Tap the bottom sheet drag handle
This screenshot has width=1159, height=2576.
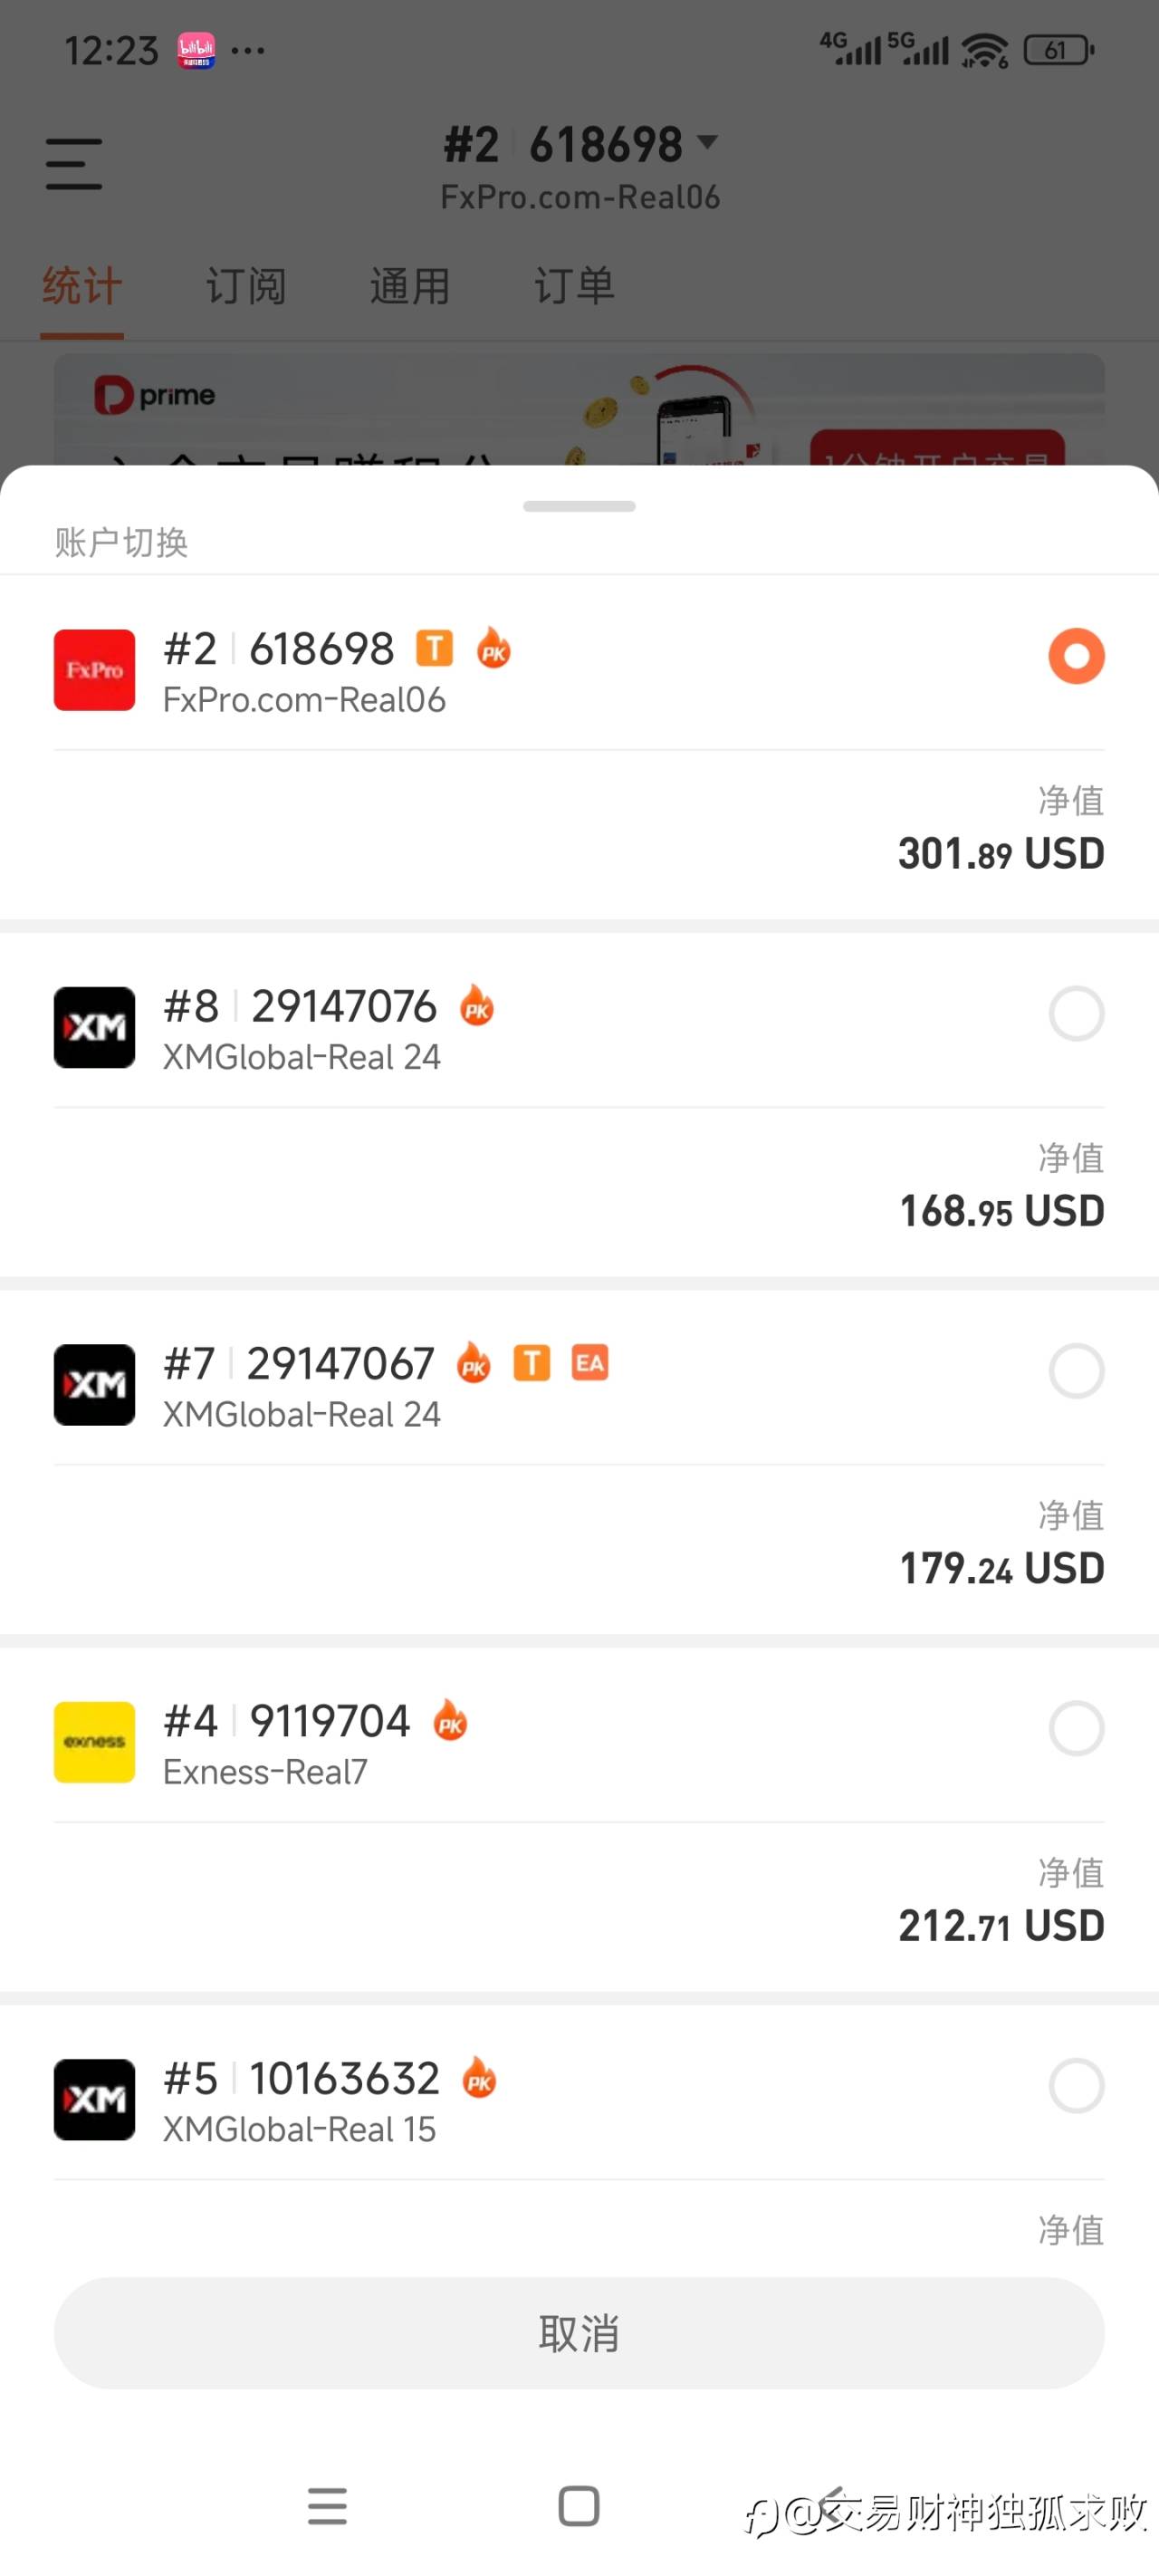pos(579,506)
